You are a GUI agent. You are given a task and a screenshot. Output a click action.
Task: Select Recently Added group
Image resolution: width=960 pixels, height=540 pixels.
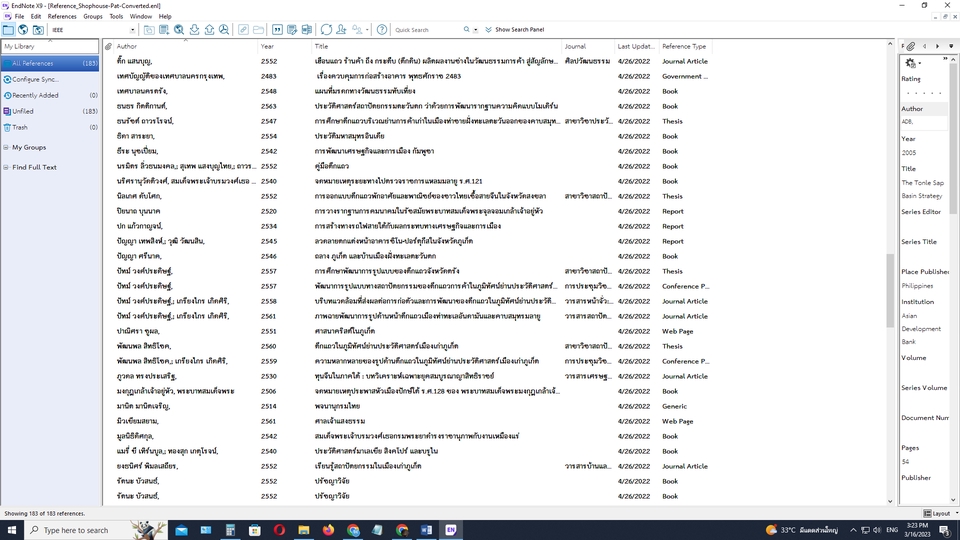(x=50, y=95)
